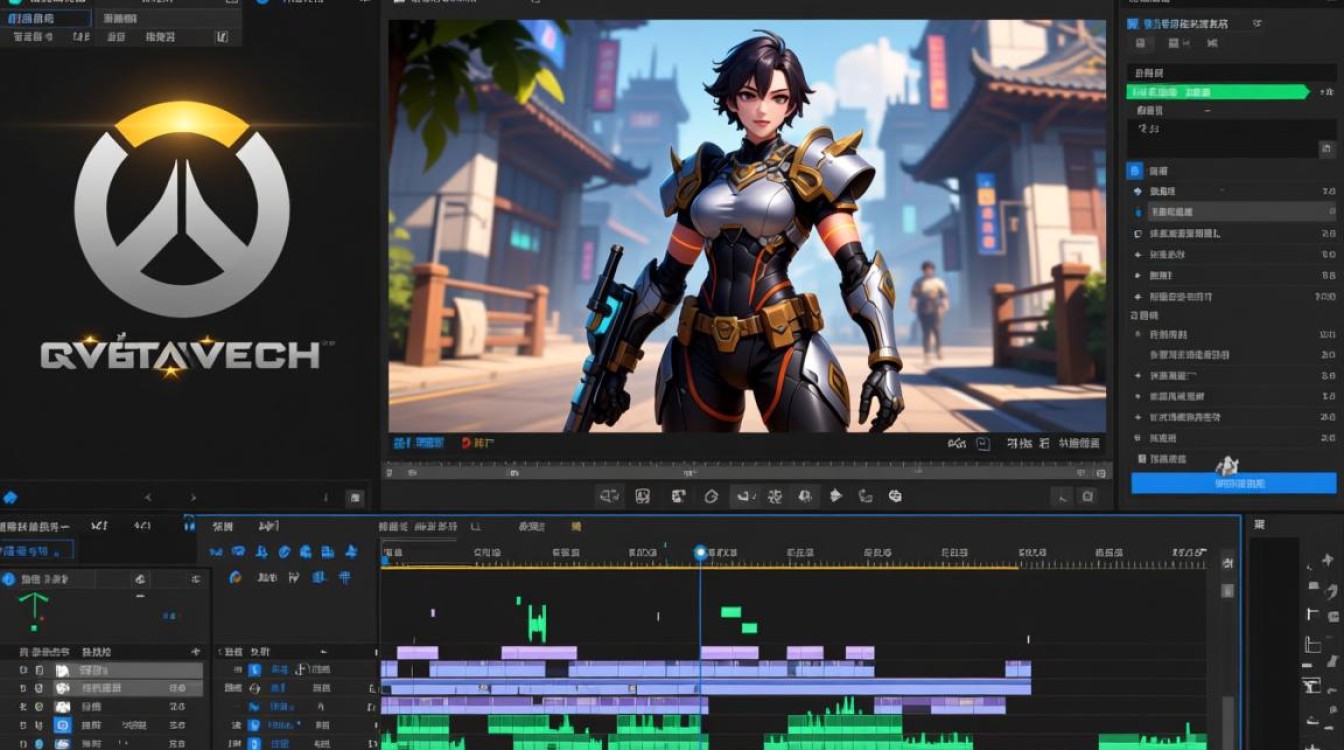Click the last blue tool icon in the timeline toolbar's top row
This screenshot has width=1344, height=750.
(350, 551)
